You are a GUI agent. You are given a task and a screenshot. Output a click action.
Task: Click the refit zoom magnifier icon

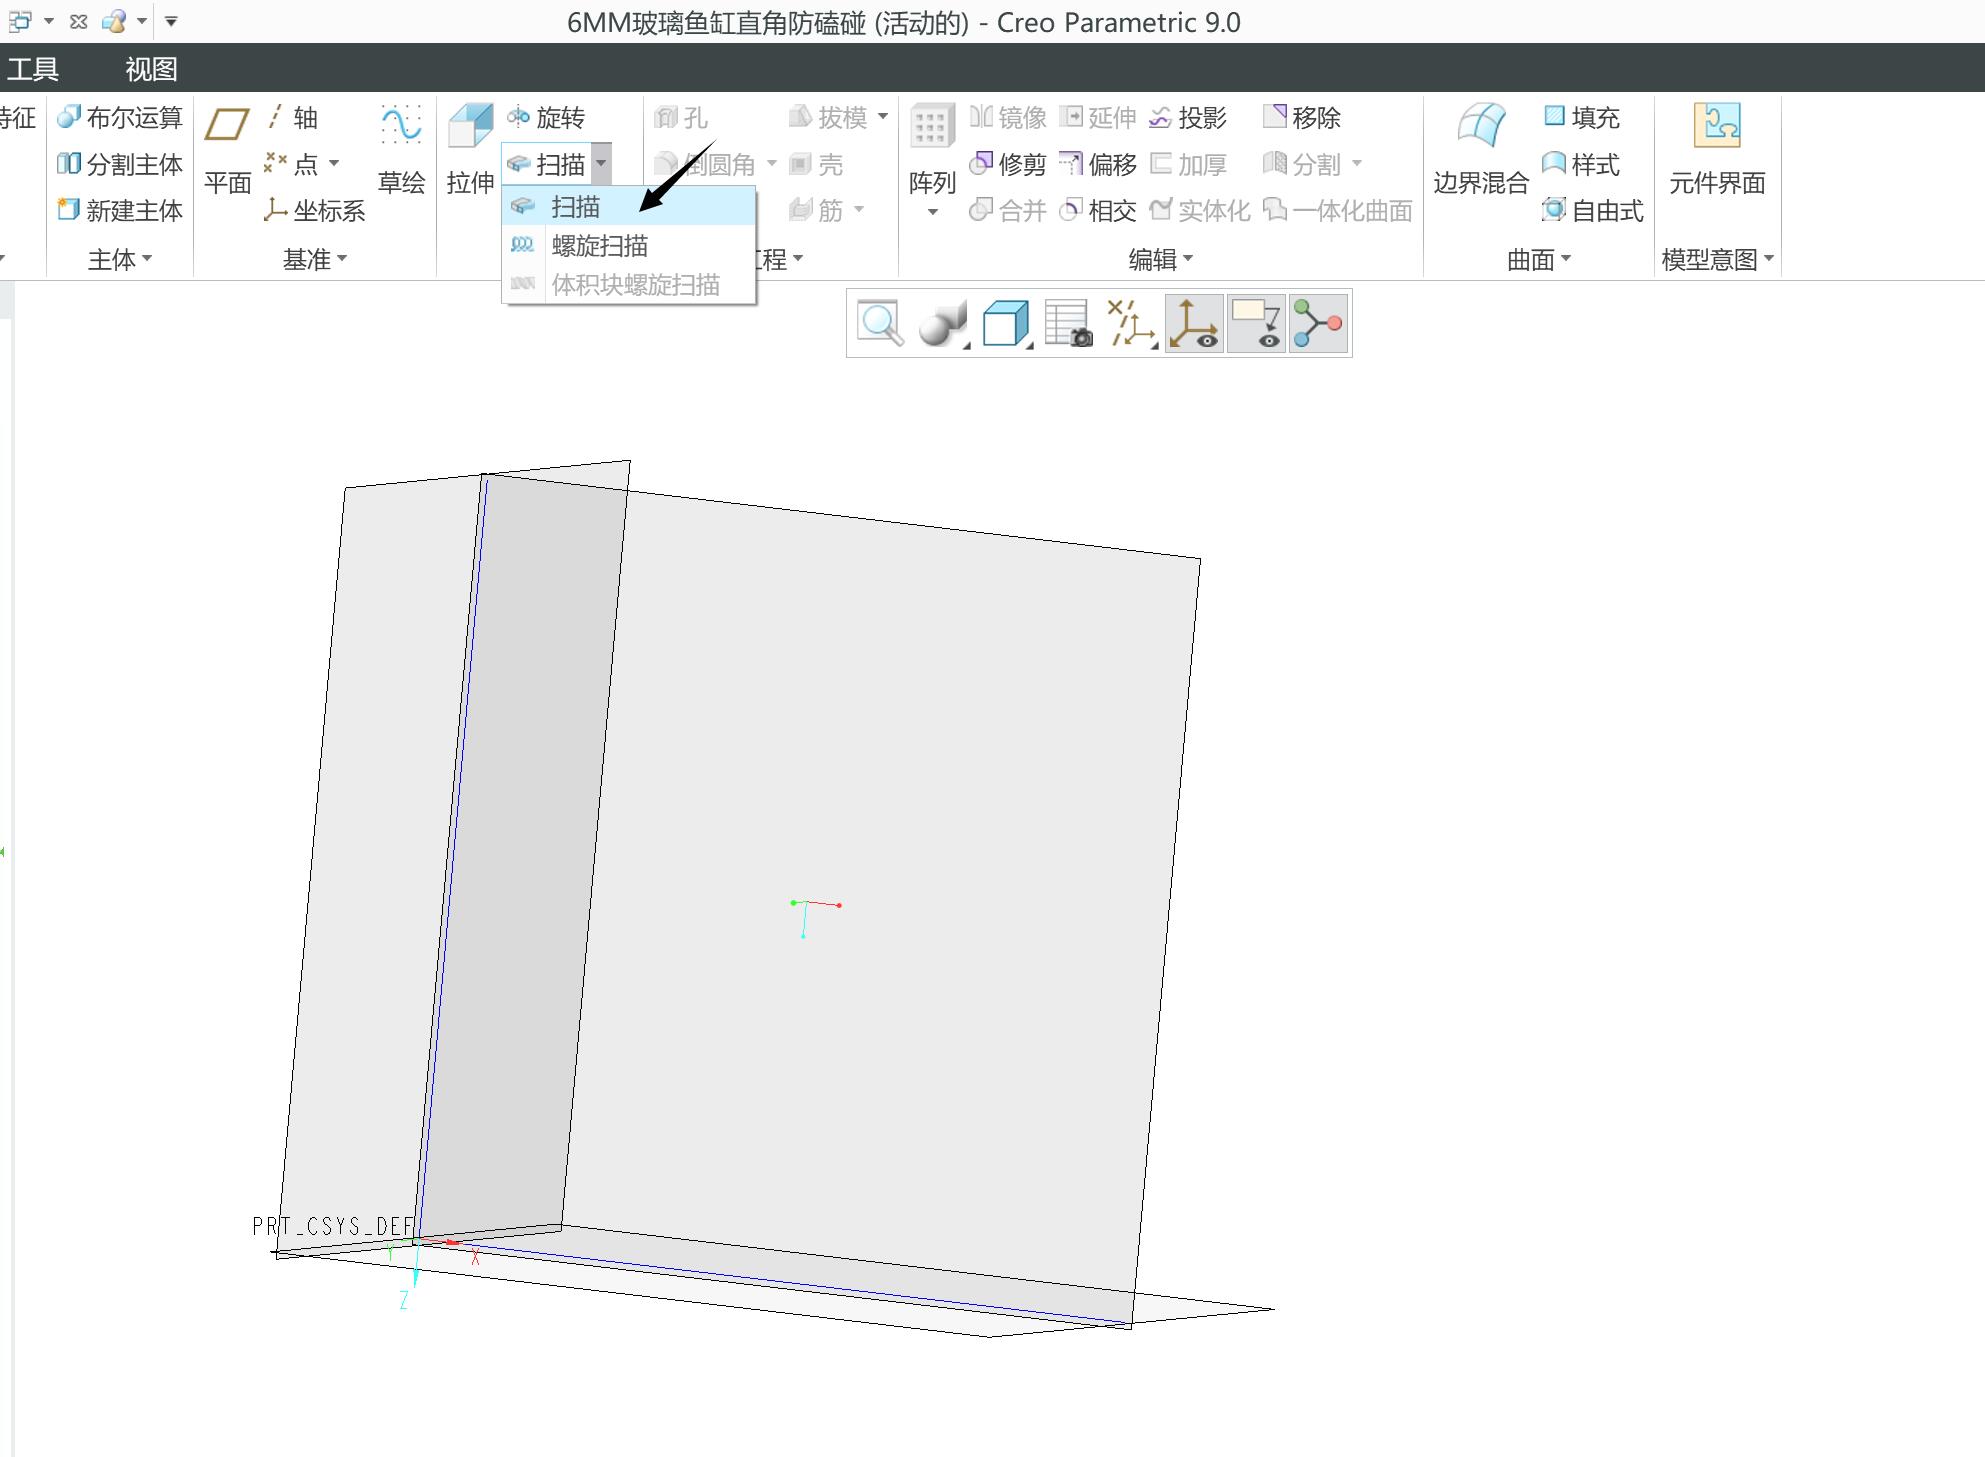coord(880,323)
